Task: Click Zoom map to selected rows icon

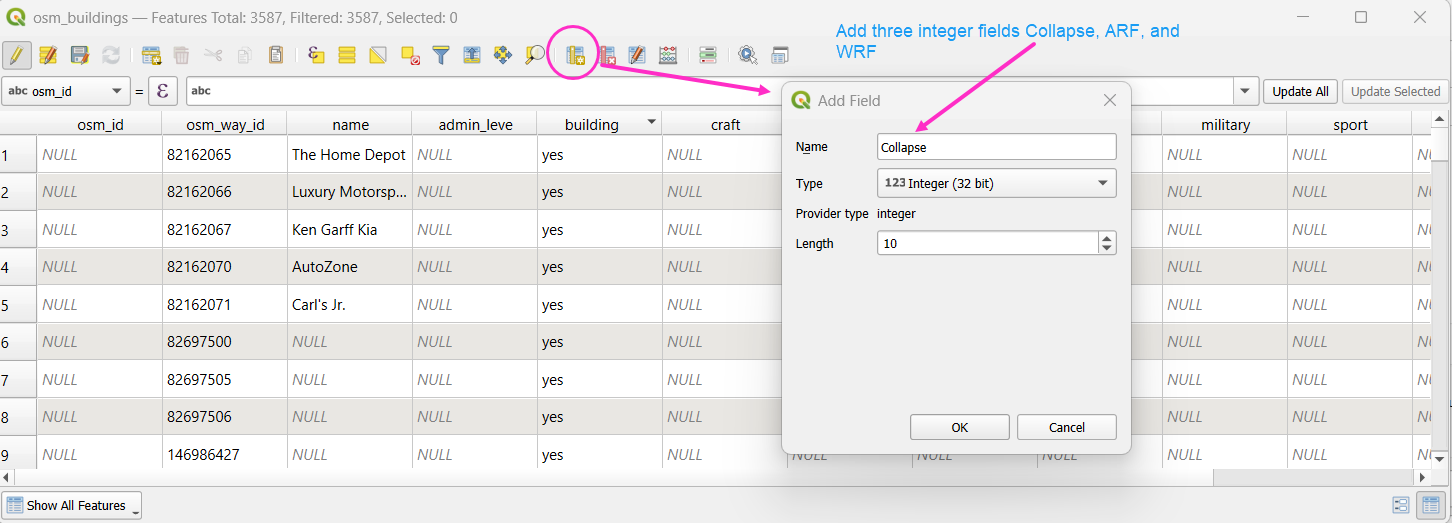Action: 535,55
